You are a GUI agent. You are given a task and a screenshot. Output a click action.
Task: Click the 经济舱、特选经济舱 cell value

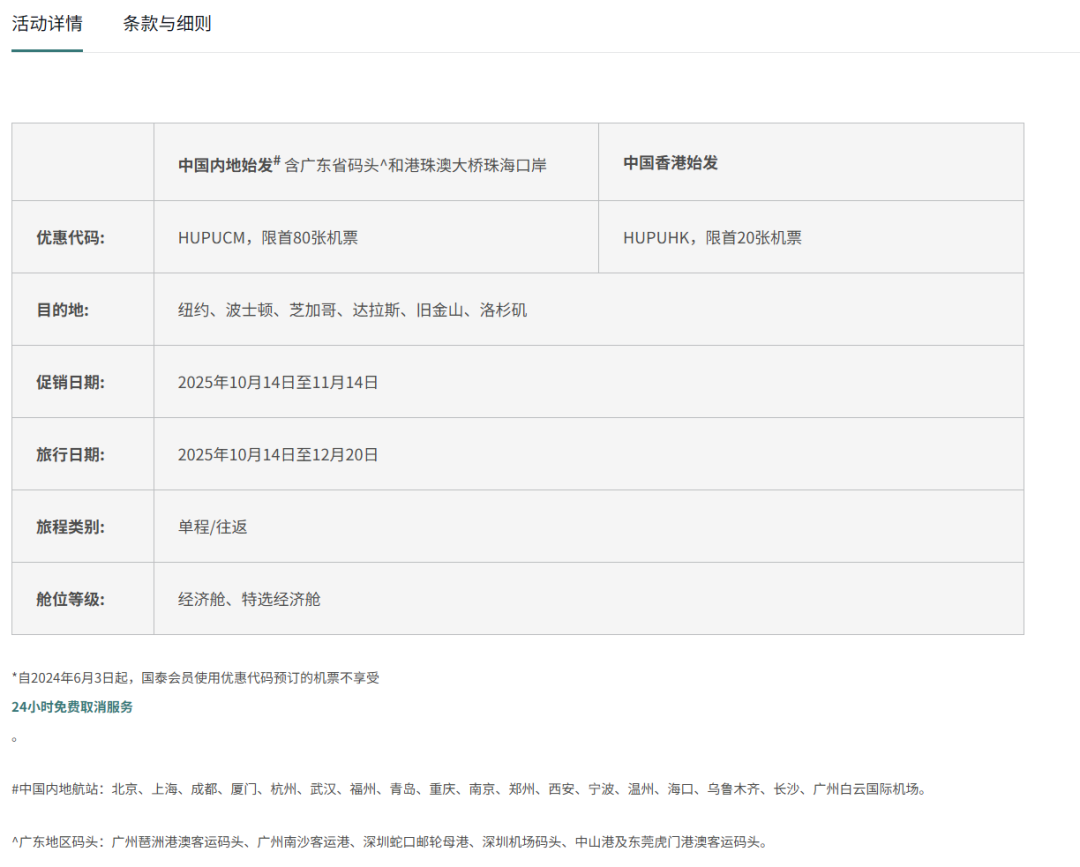(249, 599)
